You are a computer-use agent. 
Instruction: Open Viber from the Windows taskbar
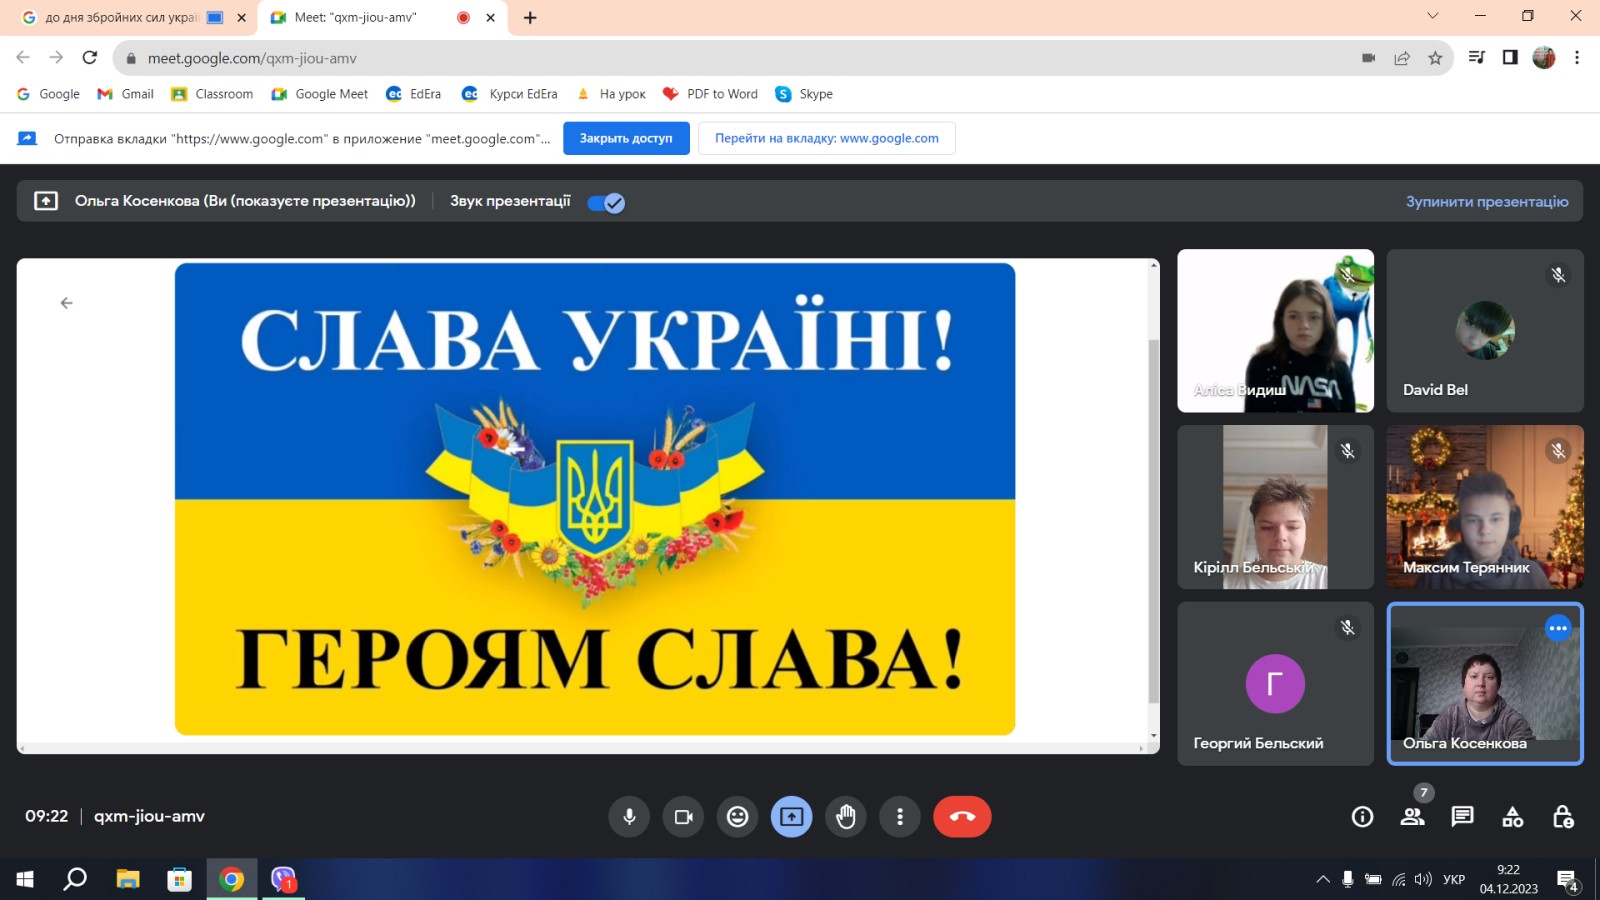(284, 879)
